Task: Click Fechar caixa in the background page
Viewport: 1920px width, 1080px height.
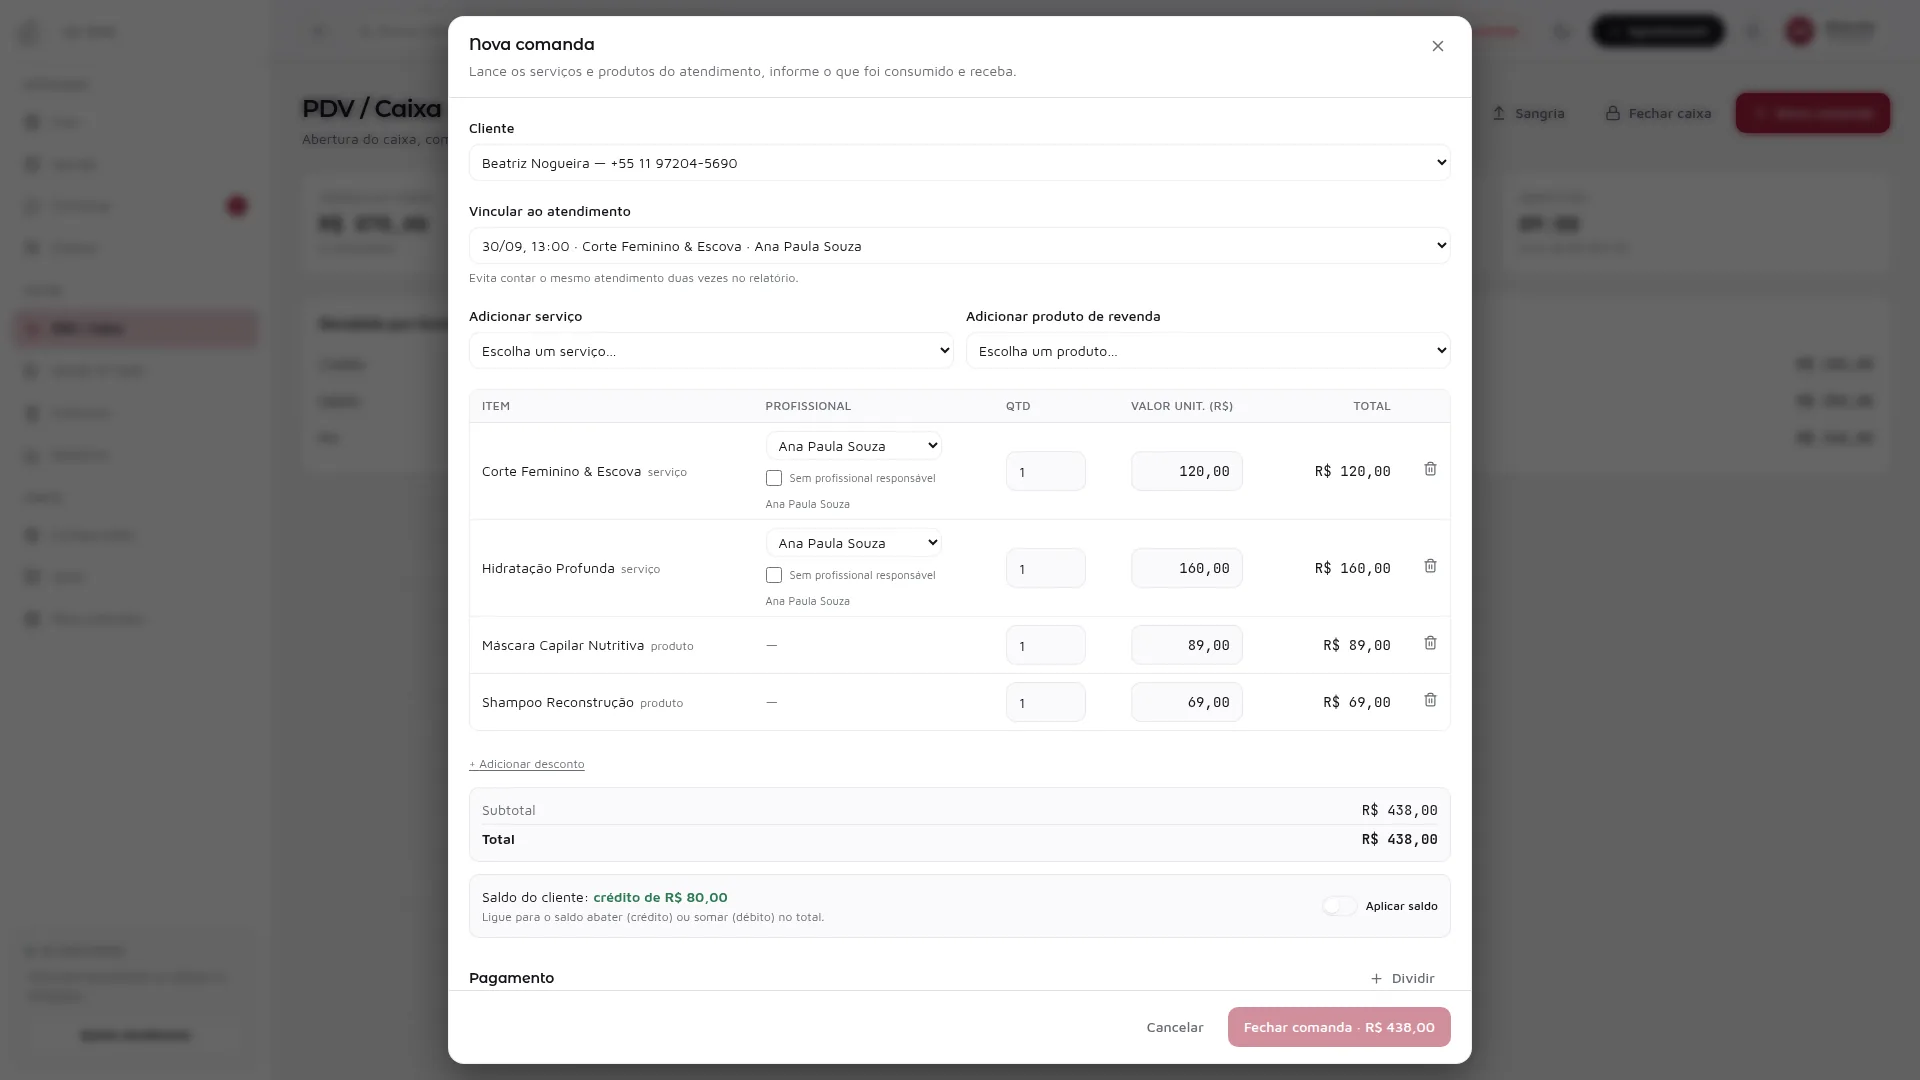Action: pos(1658,114)
